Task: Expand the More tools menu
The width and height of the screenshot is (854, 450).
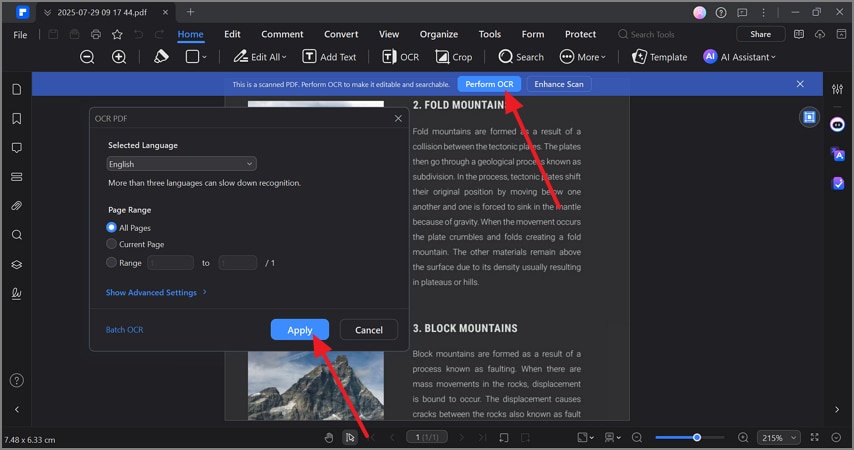Action: coord(583,57)
